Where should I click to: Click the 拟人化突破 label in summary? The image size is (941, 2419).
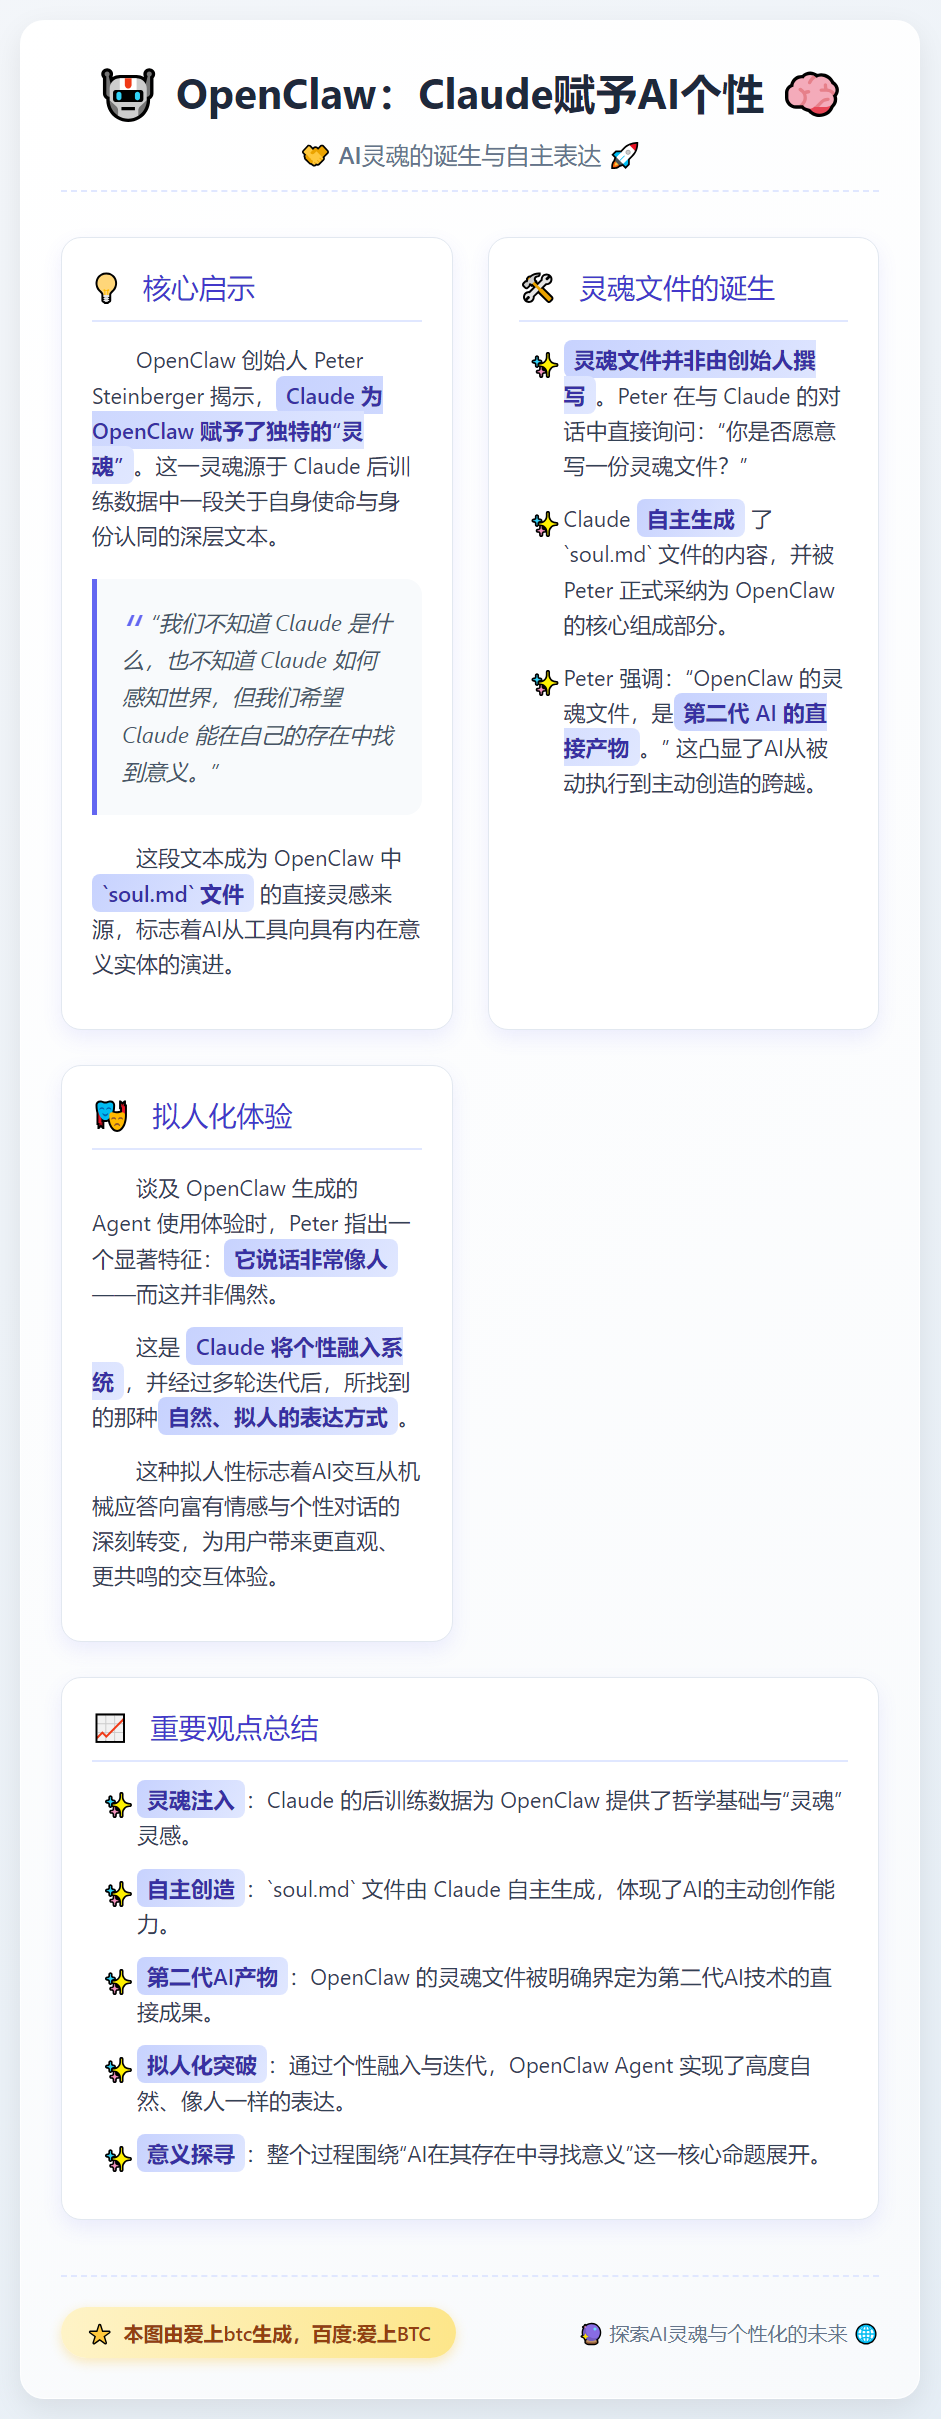click(202, 2065)
